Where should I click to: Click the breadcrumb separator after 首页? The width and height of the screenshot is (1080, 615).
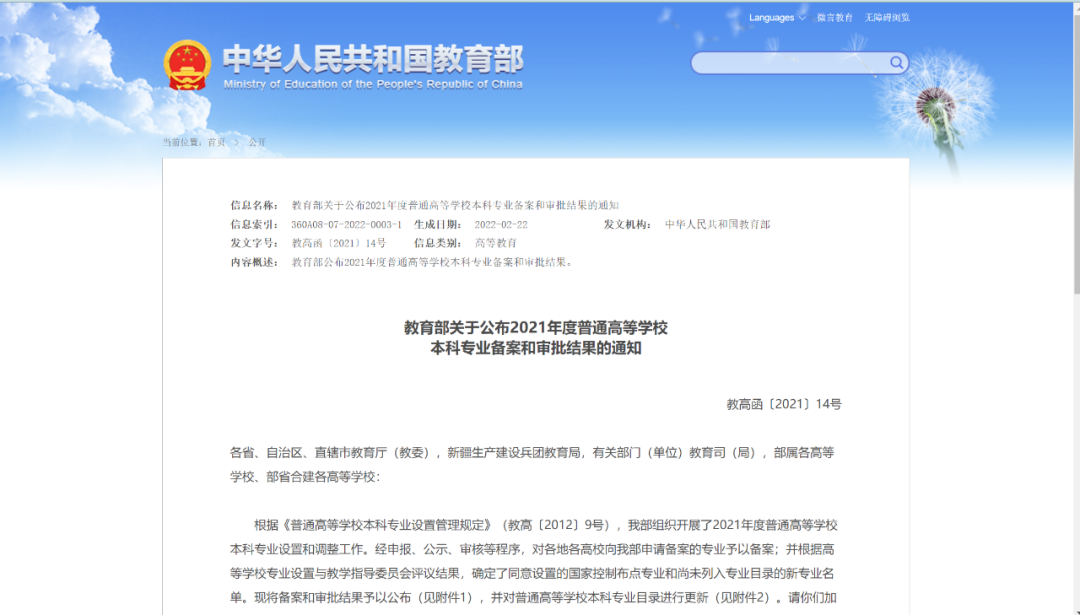coord(235,142)
